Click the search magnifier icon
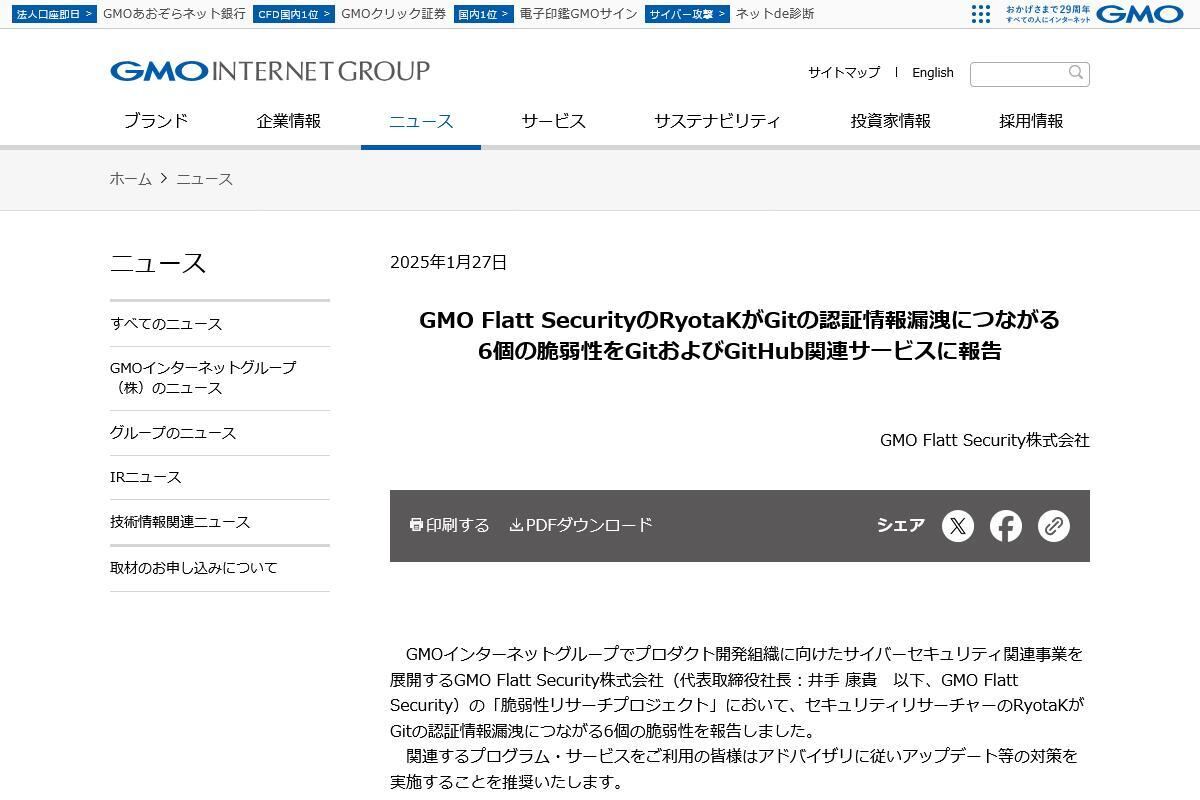The width and height of the screenshot is (1200, 800). click(x=1076, y=73)
